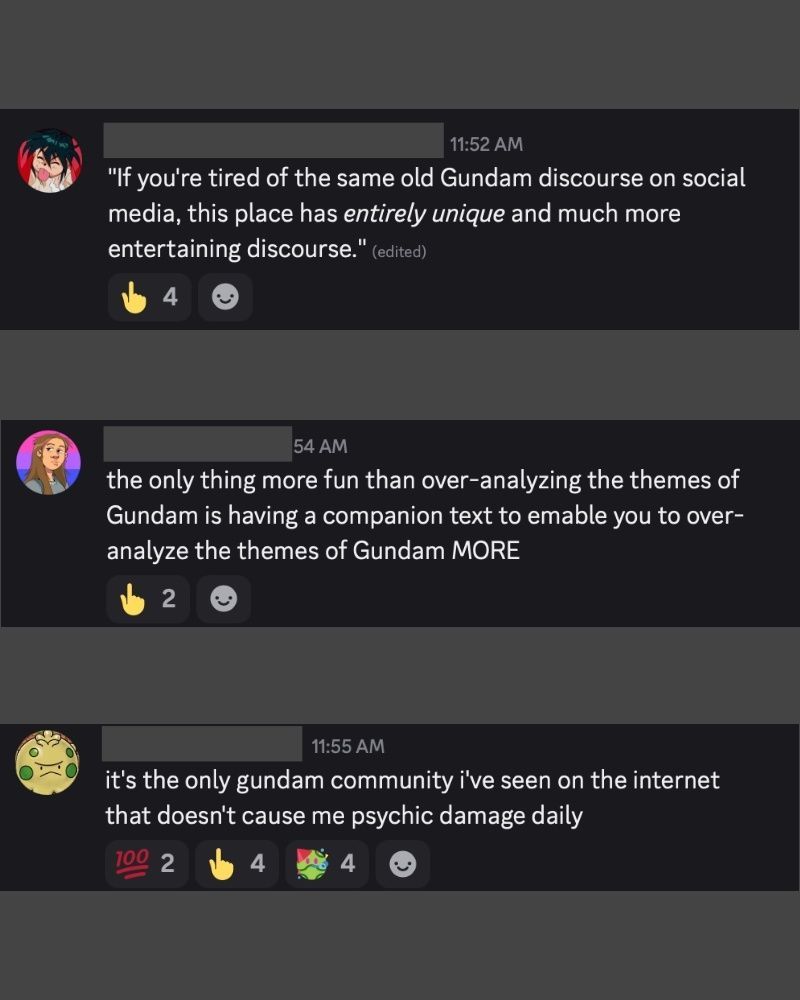Select the redacted username above the psychic damage message
This screenshot has height=1000, width=800.
click(x=202, y=744)
